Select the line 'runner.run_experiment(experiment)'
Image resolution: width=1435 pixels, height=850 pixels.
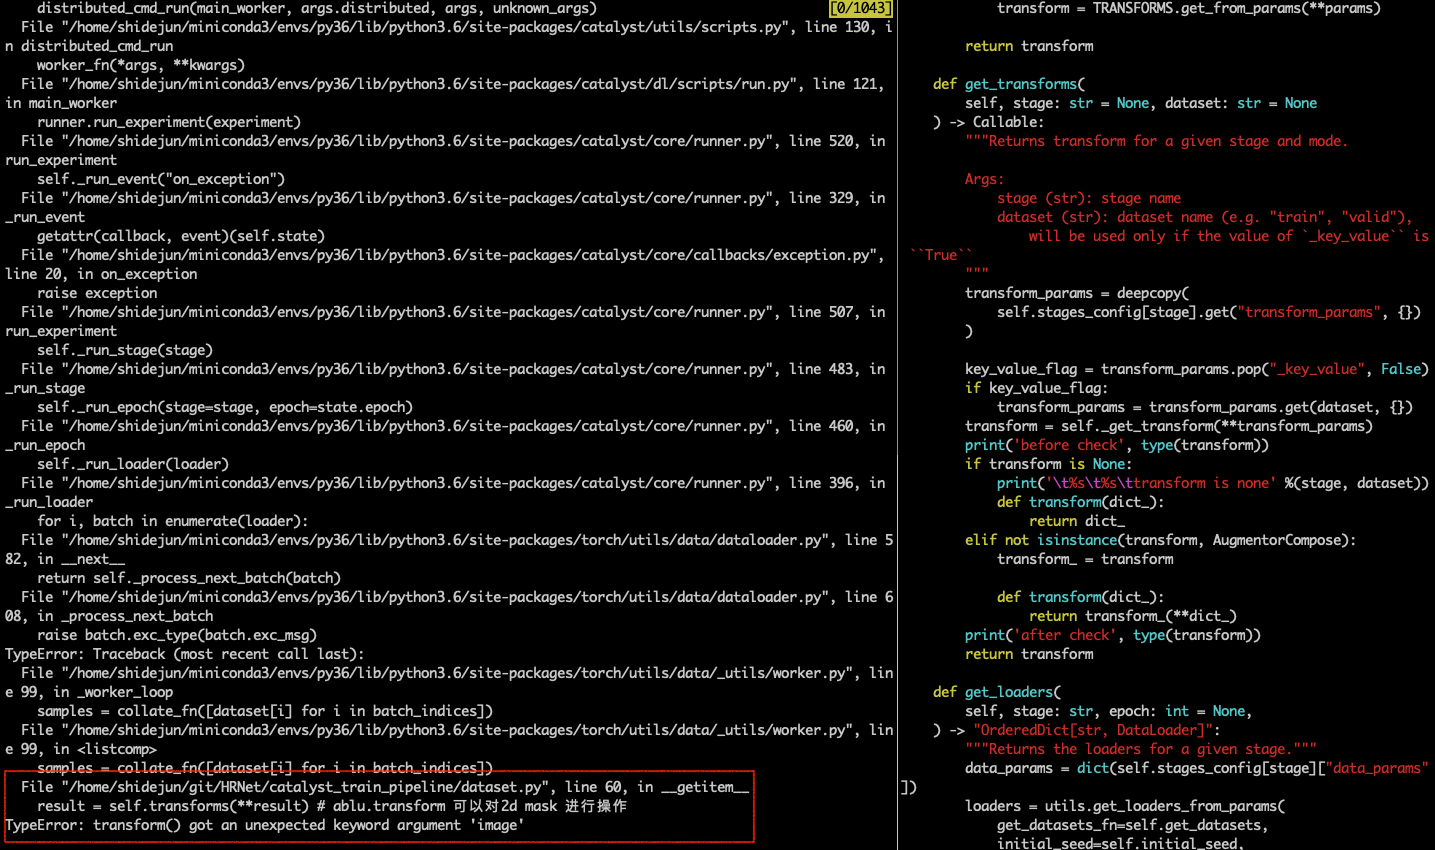(169, 122)
